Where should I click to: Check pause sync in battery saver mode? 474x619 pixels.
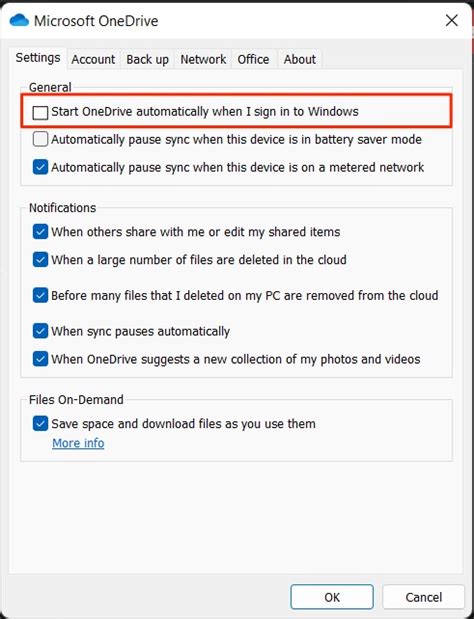40,139
